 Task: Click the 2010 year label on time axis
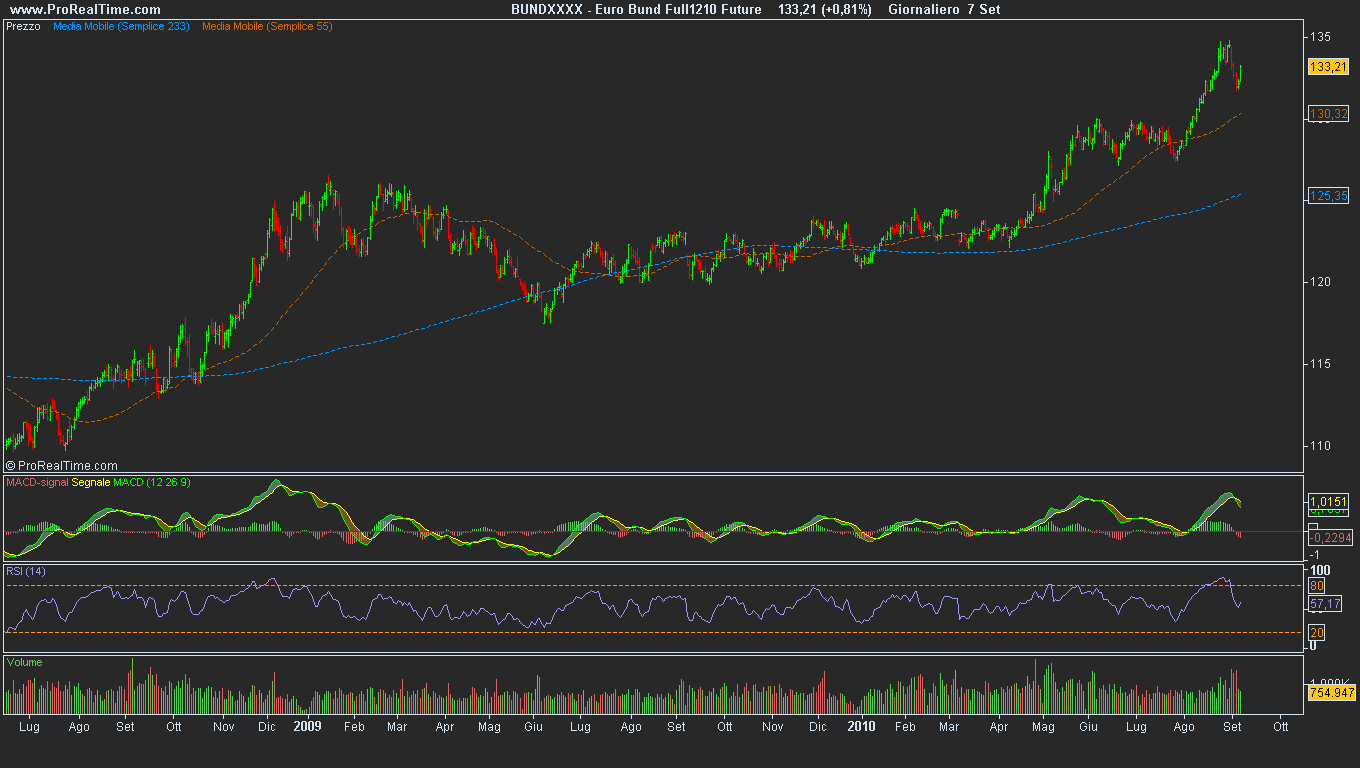click(860, 726)
